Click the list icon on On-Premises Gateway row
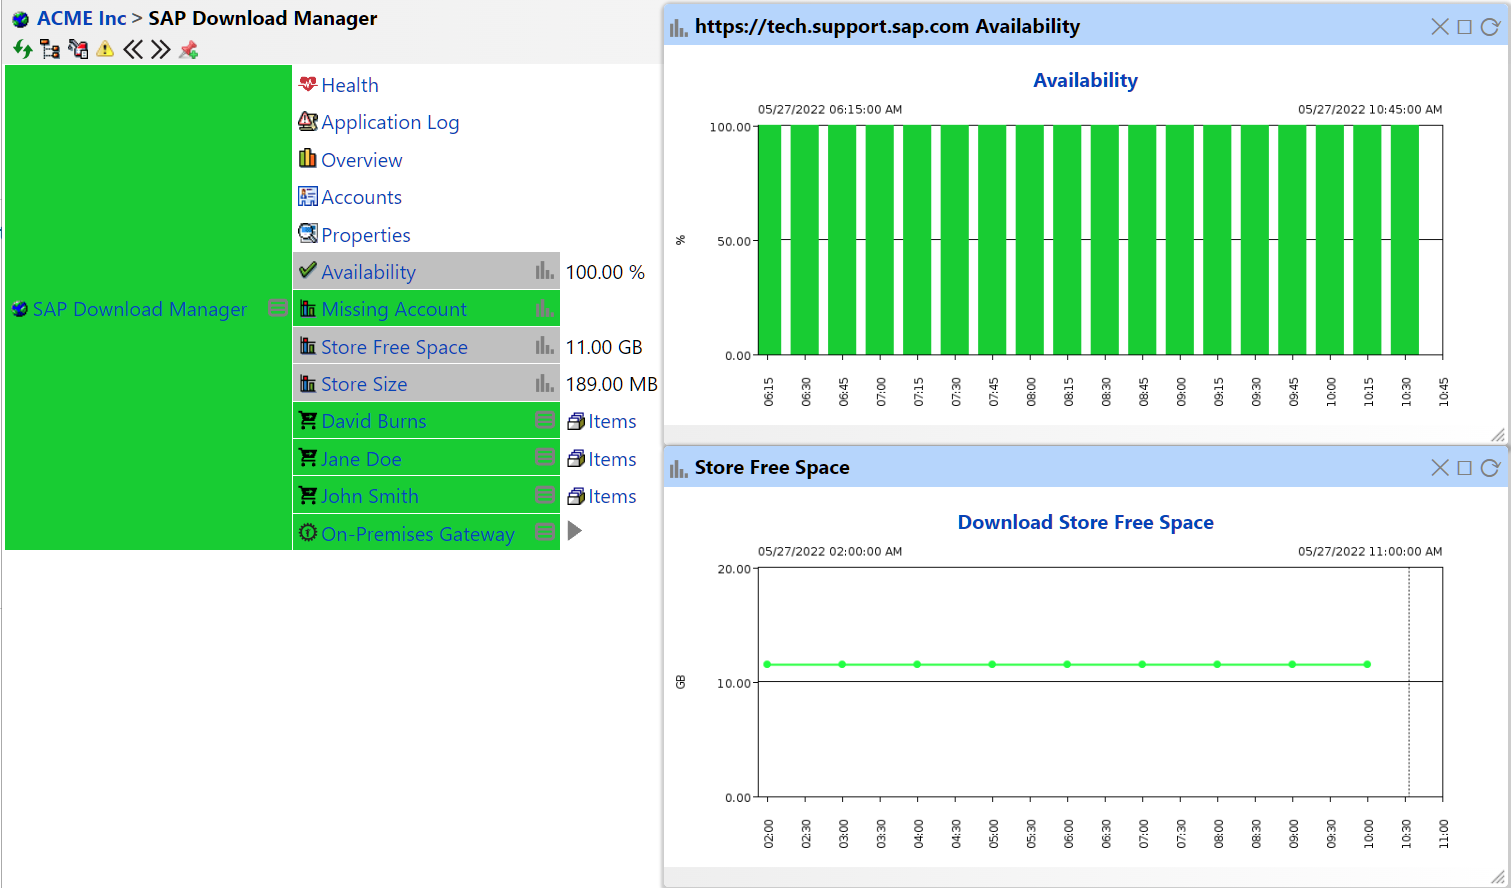This screenshot has height=888, width=1511. coord(545,533)
